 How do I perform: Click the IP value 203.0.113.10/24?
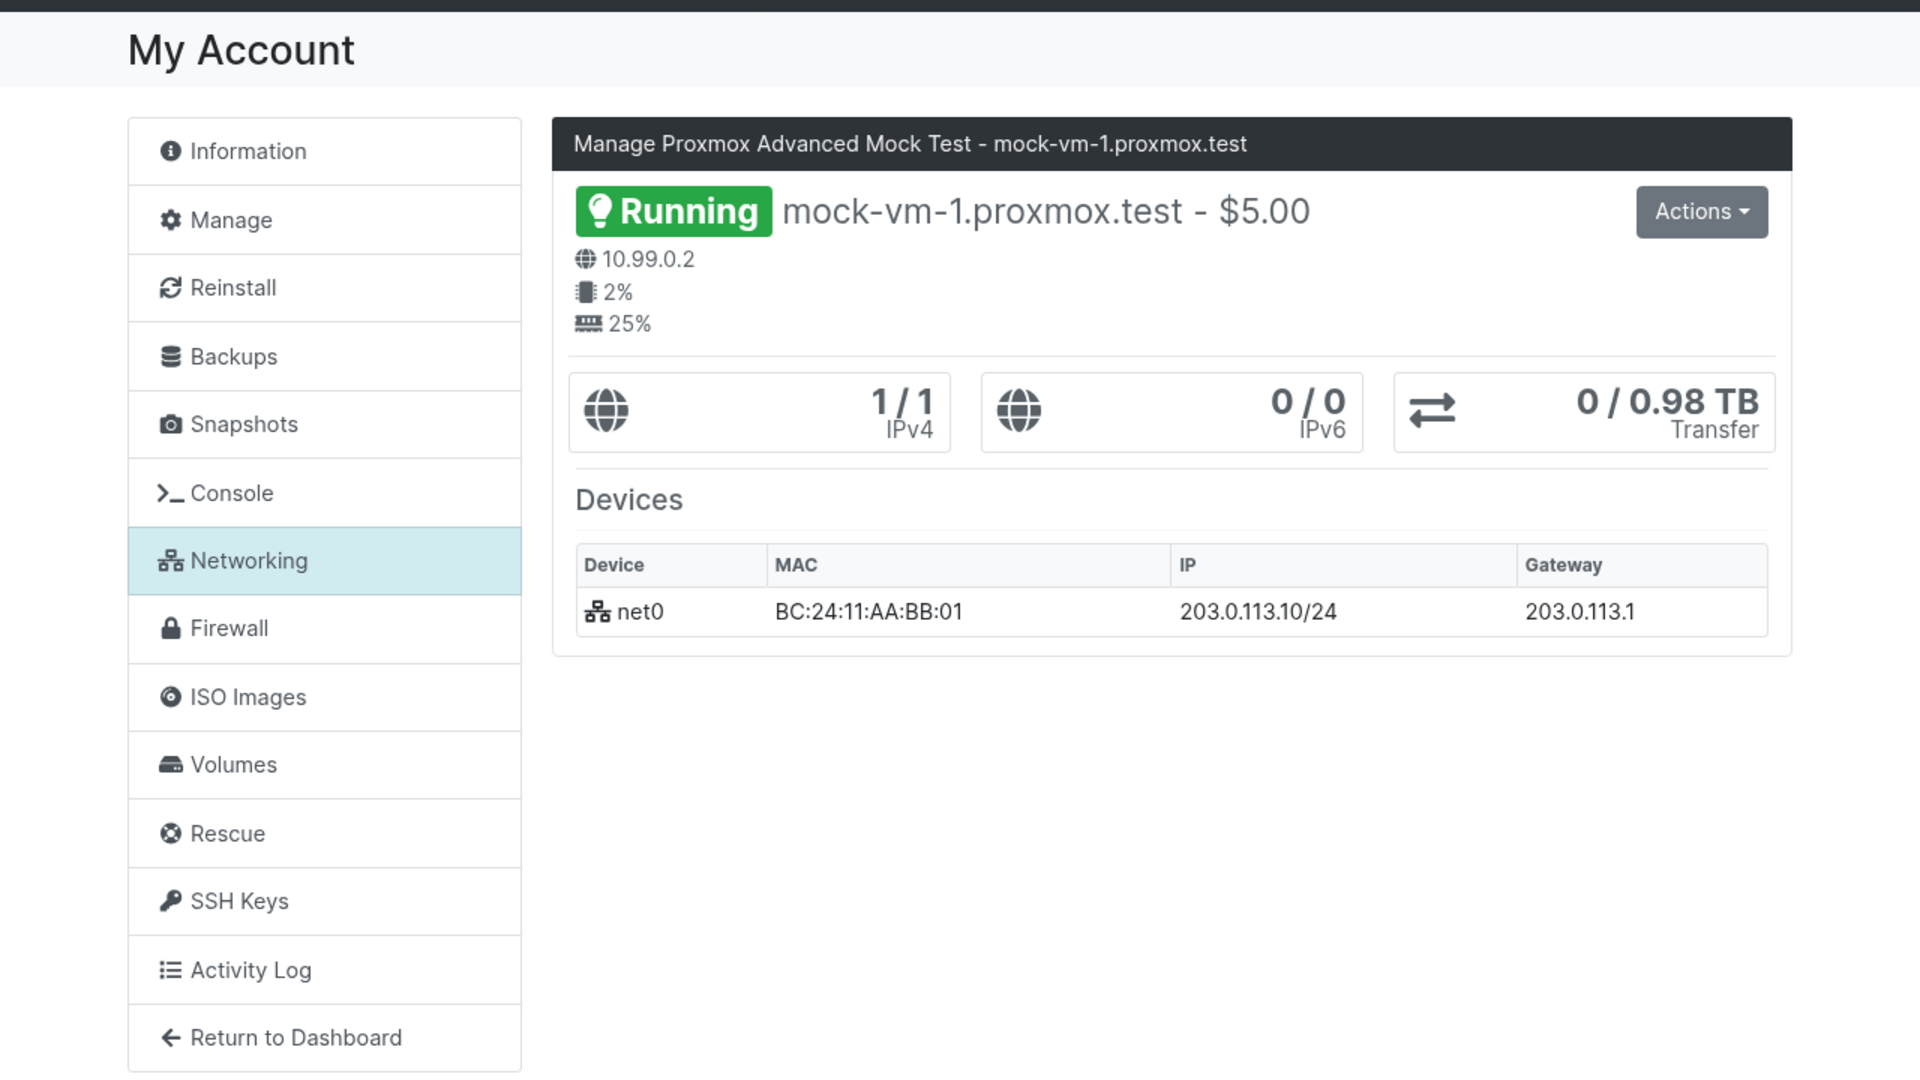click(1258, 612)
